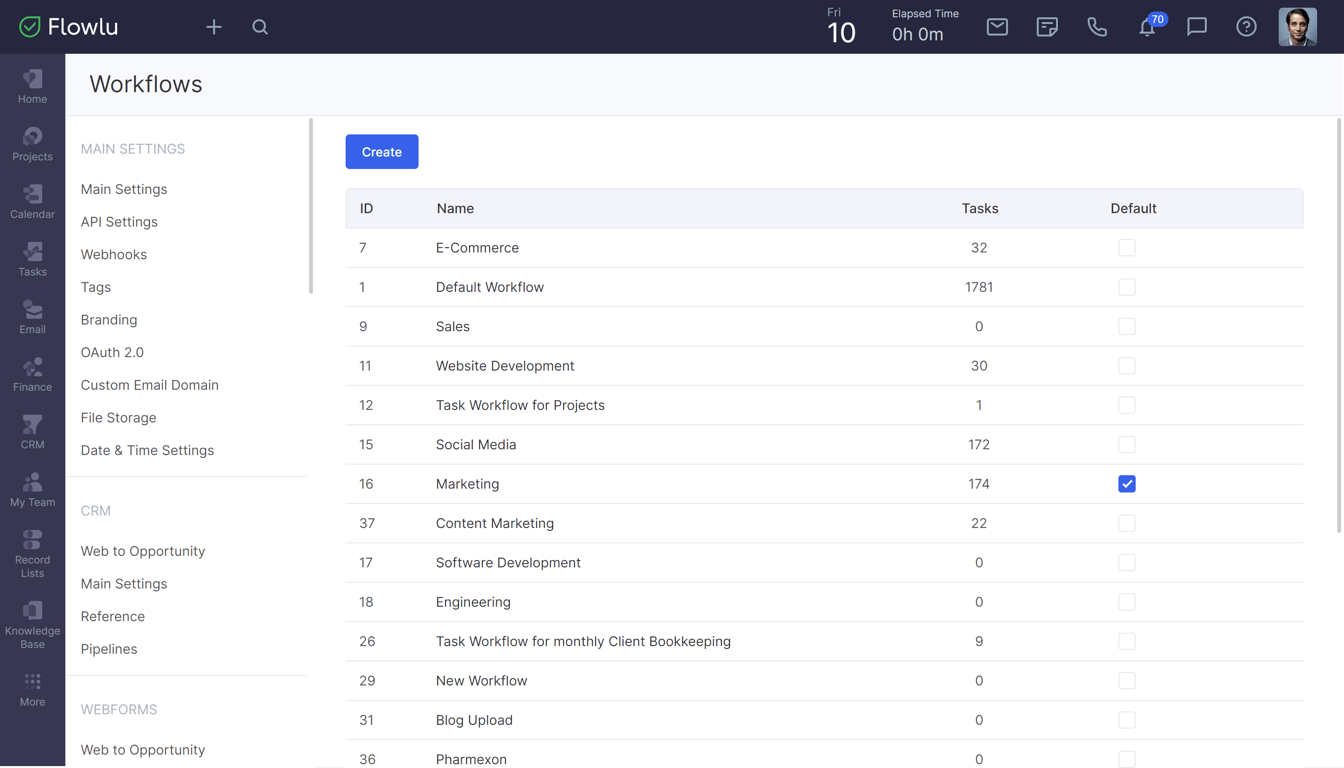
Task: Open the notifications bell
Action: [x=1147, y=27]
